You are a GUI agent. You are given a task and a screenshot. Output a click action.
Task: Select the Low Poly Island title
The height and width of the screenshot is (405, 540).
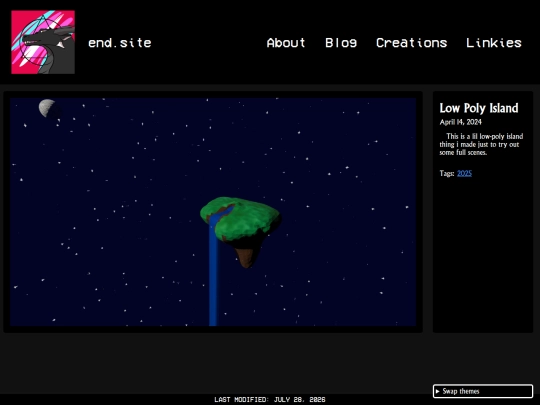coord(479,108)
